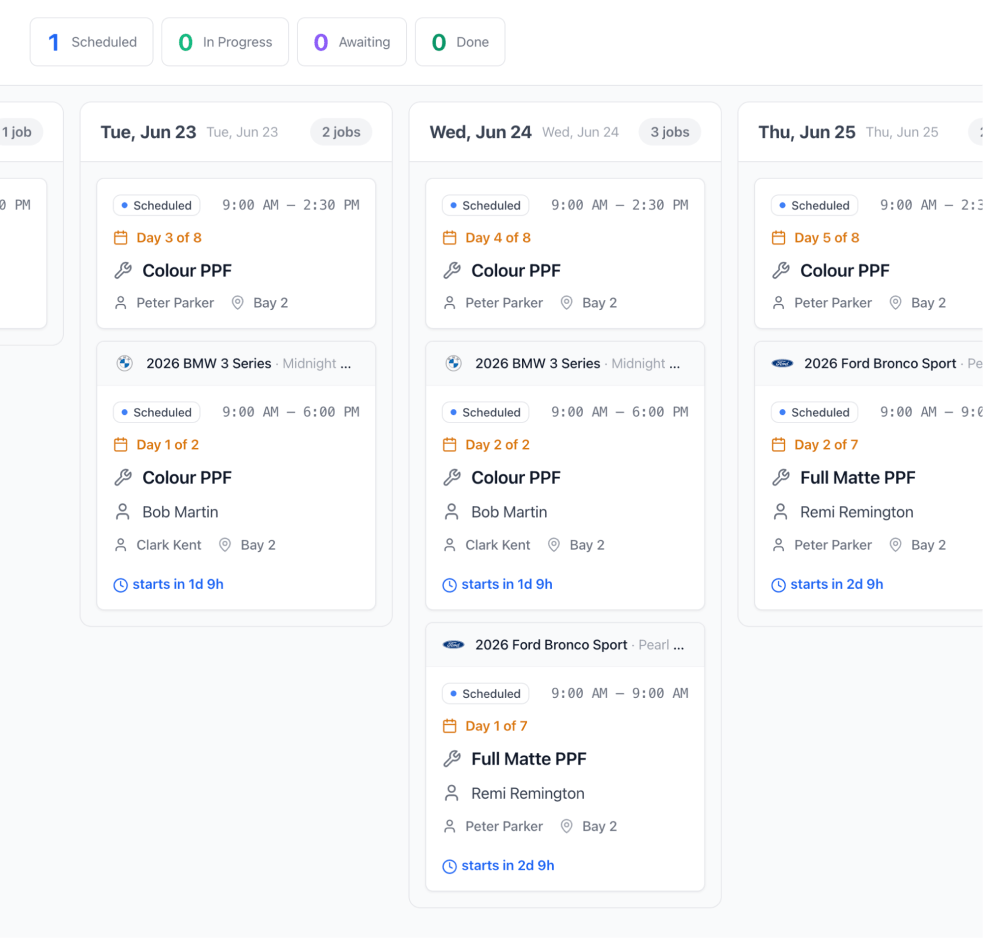Click location pin on Wednesday's Day 1 of 7 card

click(567, 826)
